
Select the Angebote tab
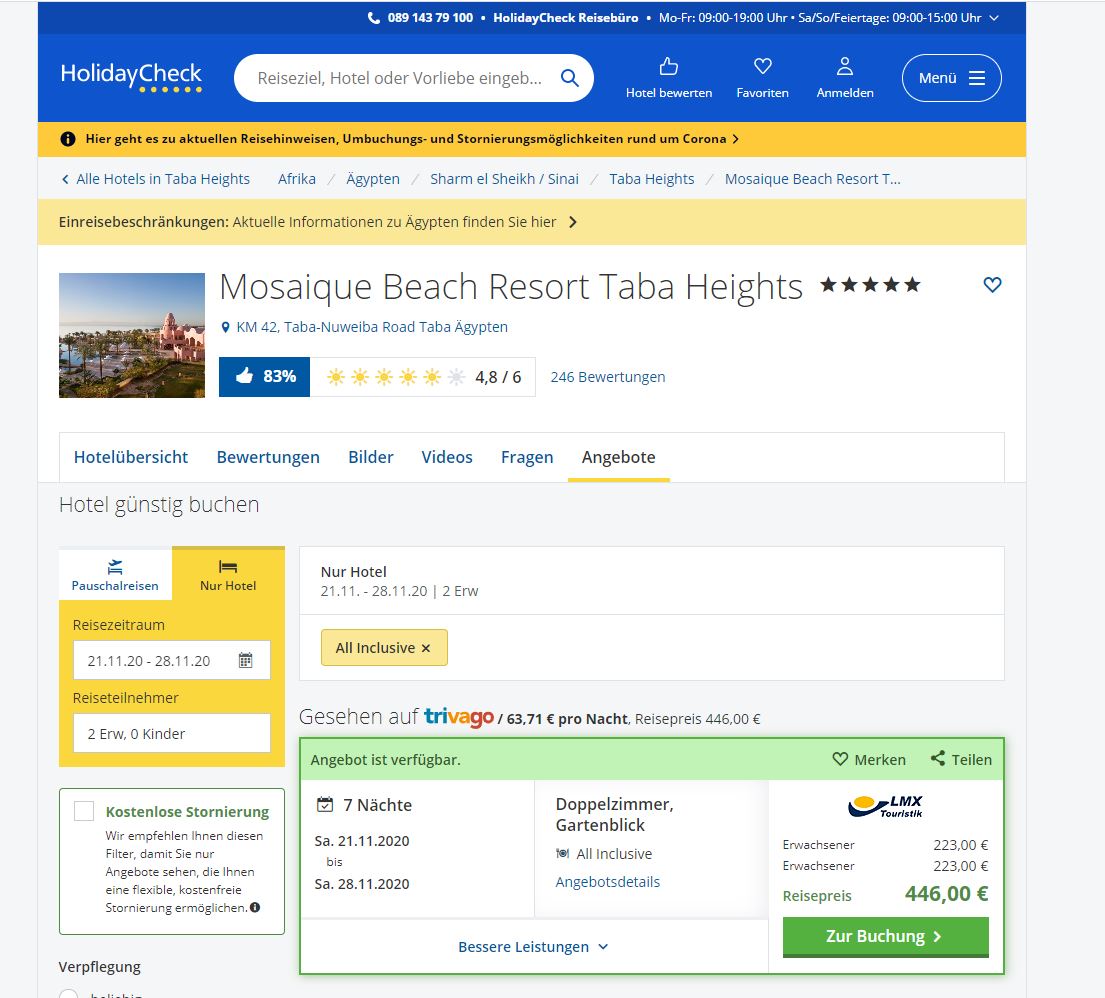coord(619,457)
